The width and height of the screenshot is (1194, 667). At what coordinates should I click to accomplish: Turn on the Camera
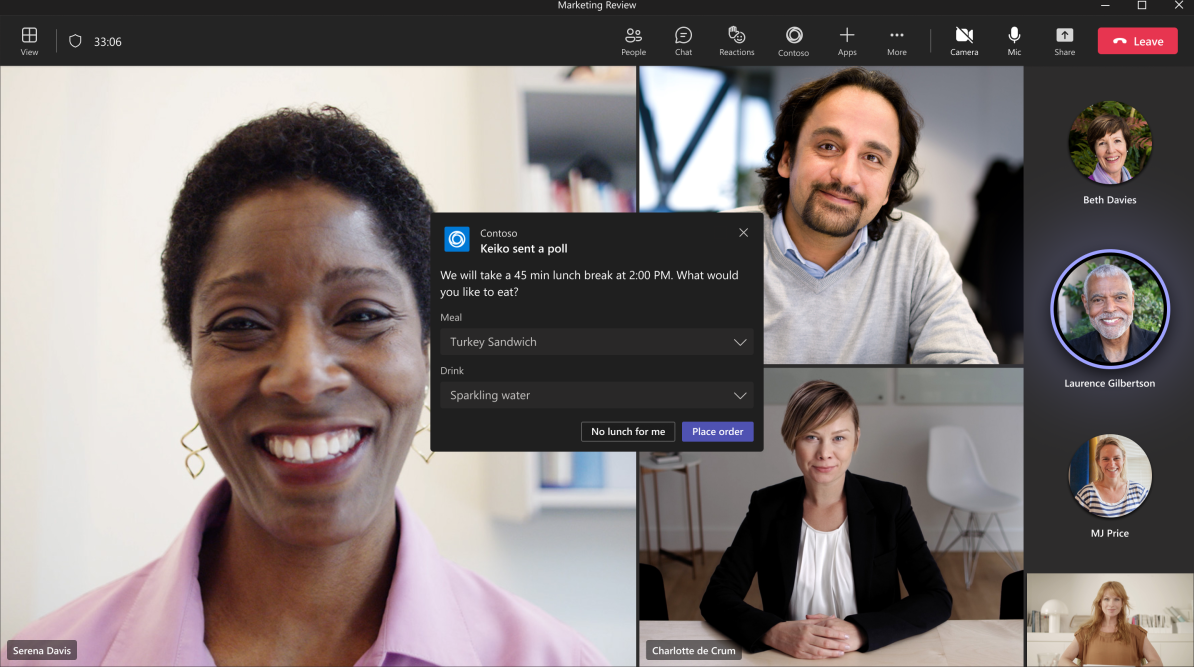click(x=964, y=41)
